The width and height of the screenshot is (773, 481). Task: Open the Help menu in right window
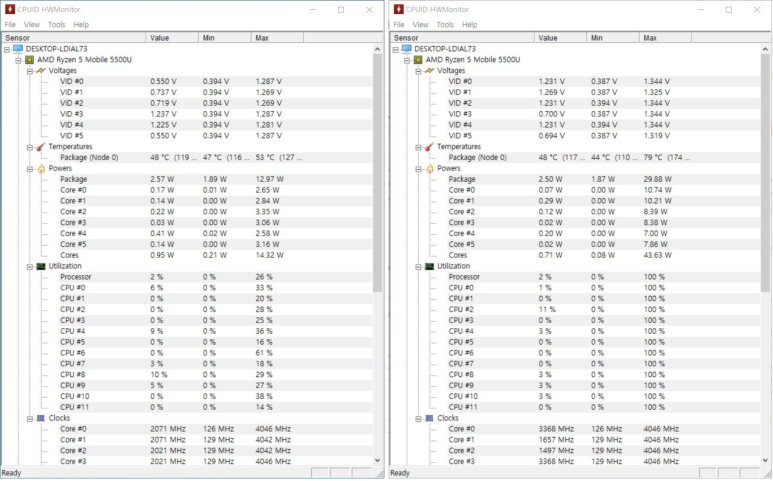coord(469,25)
